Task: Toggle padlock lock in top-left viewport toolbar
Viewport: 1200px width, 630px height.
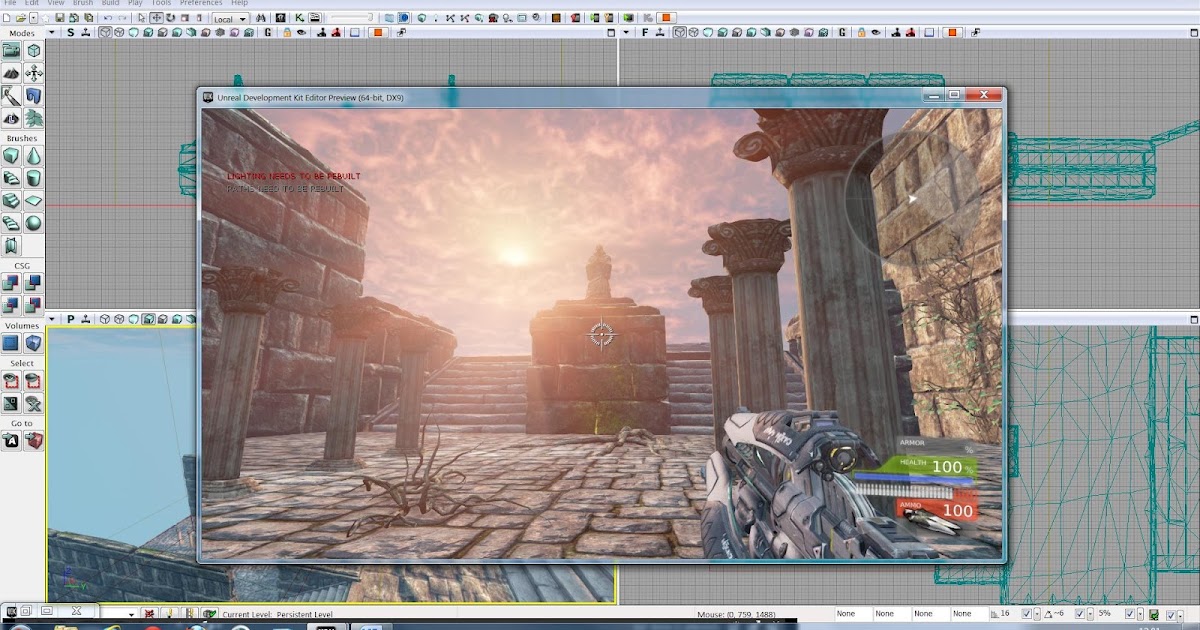Action: (287, 32)
